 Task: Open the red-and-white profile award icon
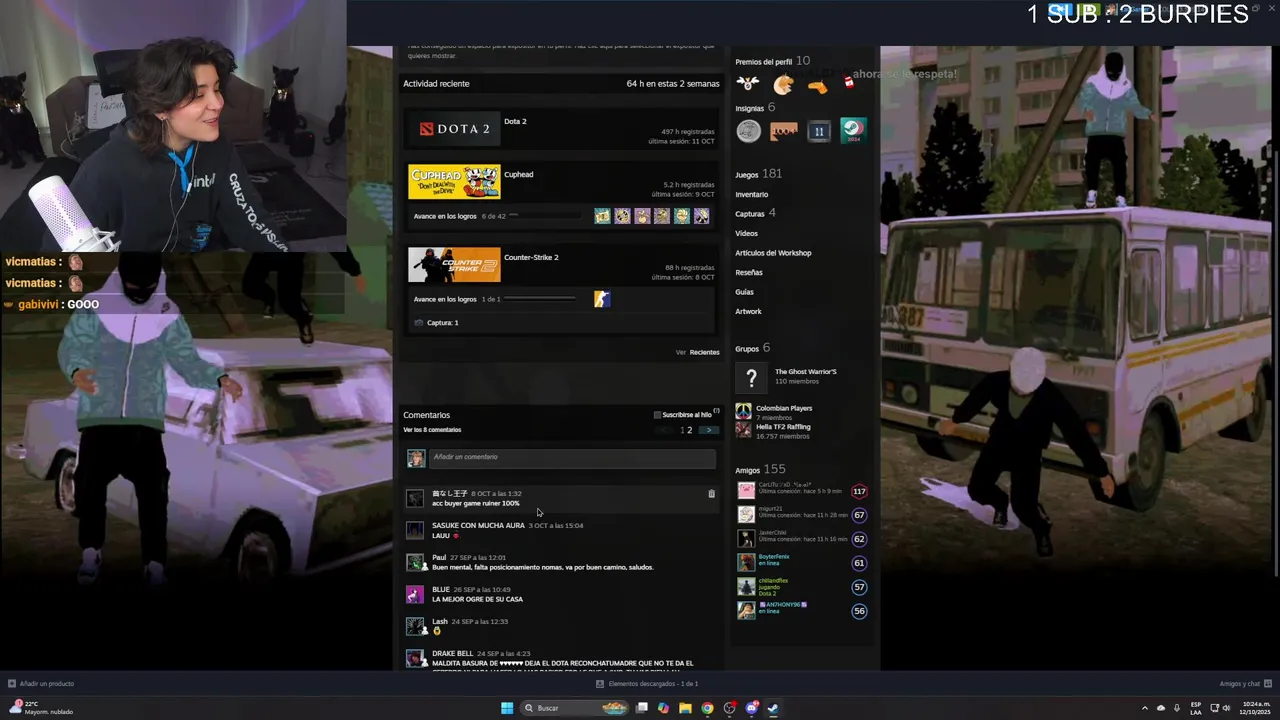849,84
